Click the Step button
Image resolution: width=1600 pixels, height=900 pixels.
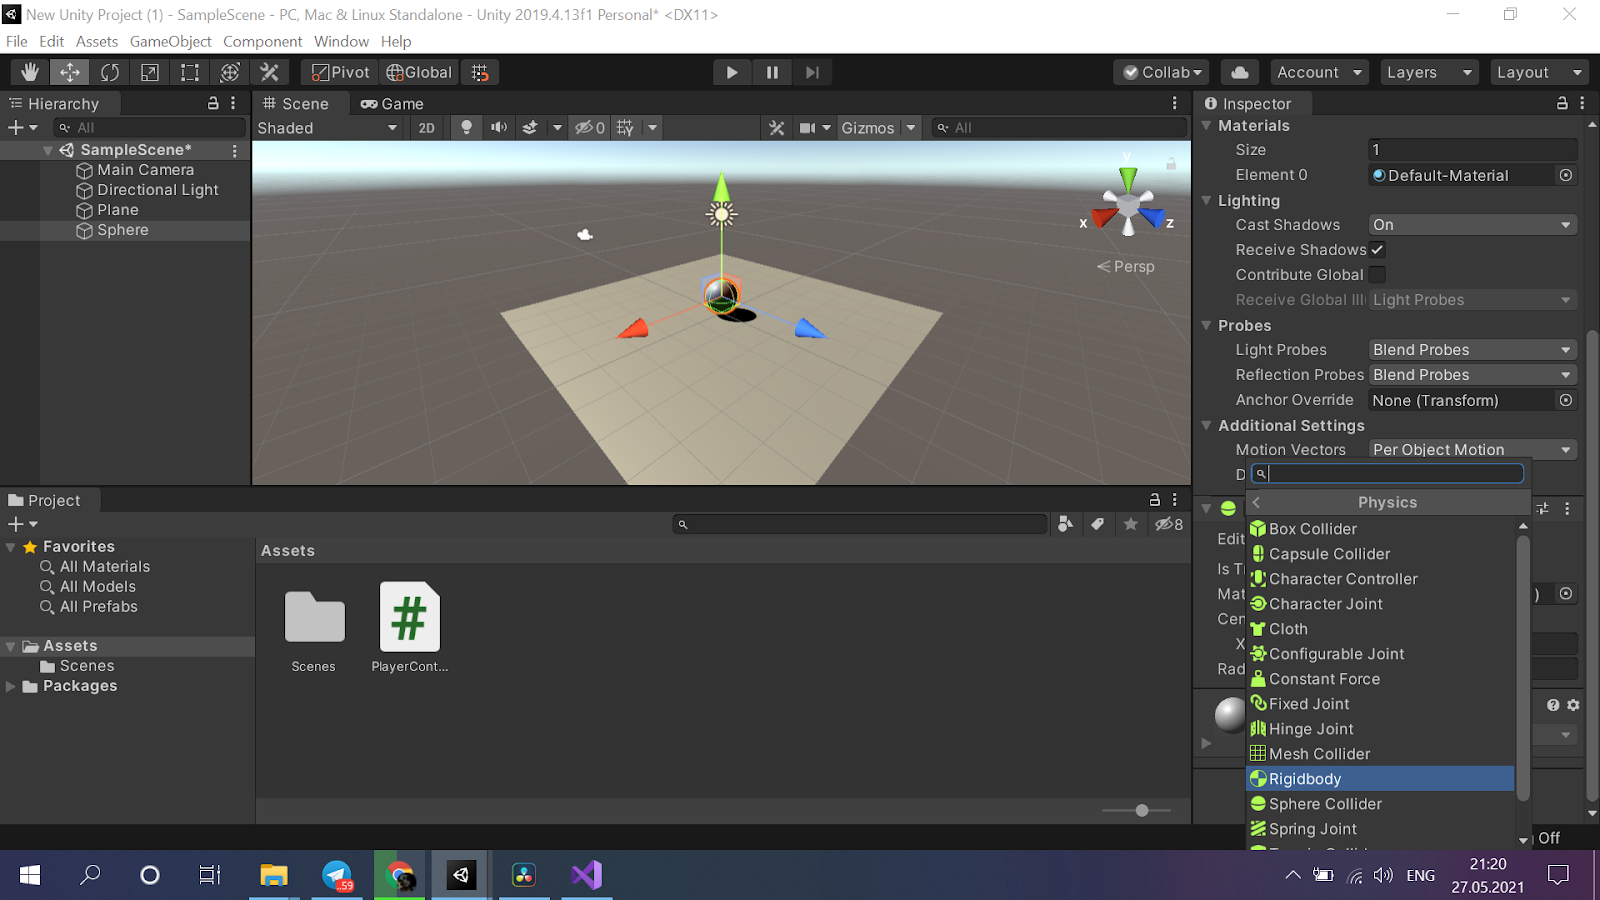[x=812, y=72]
